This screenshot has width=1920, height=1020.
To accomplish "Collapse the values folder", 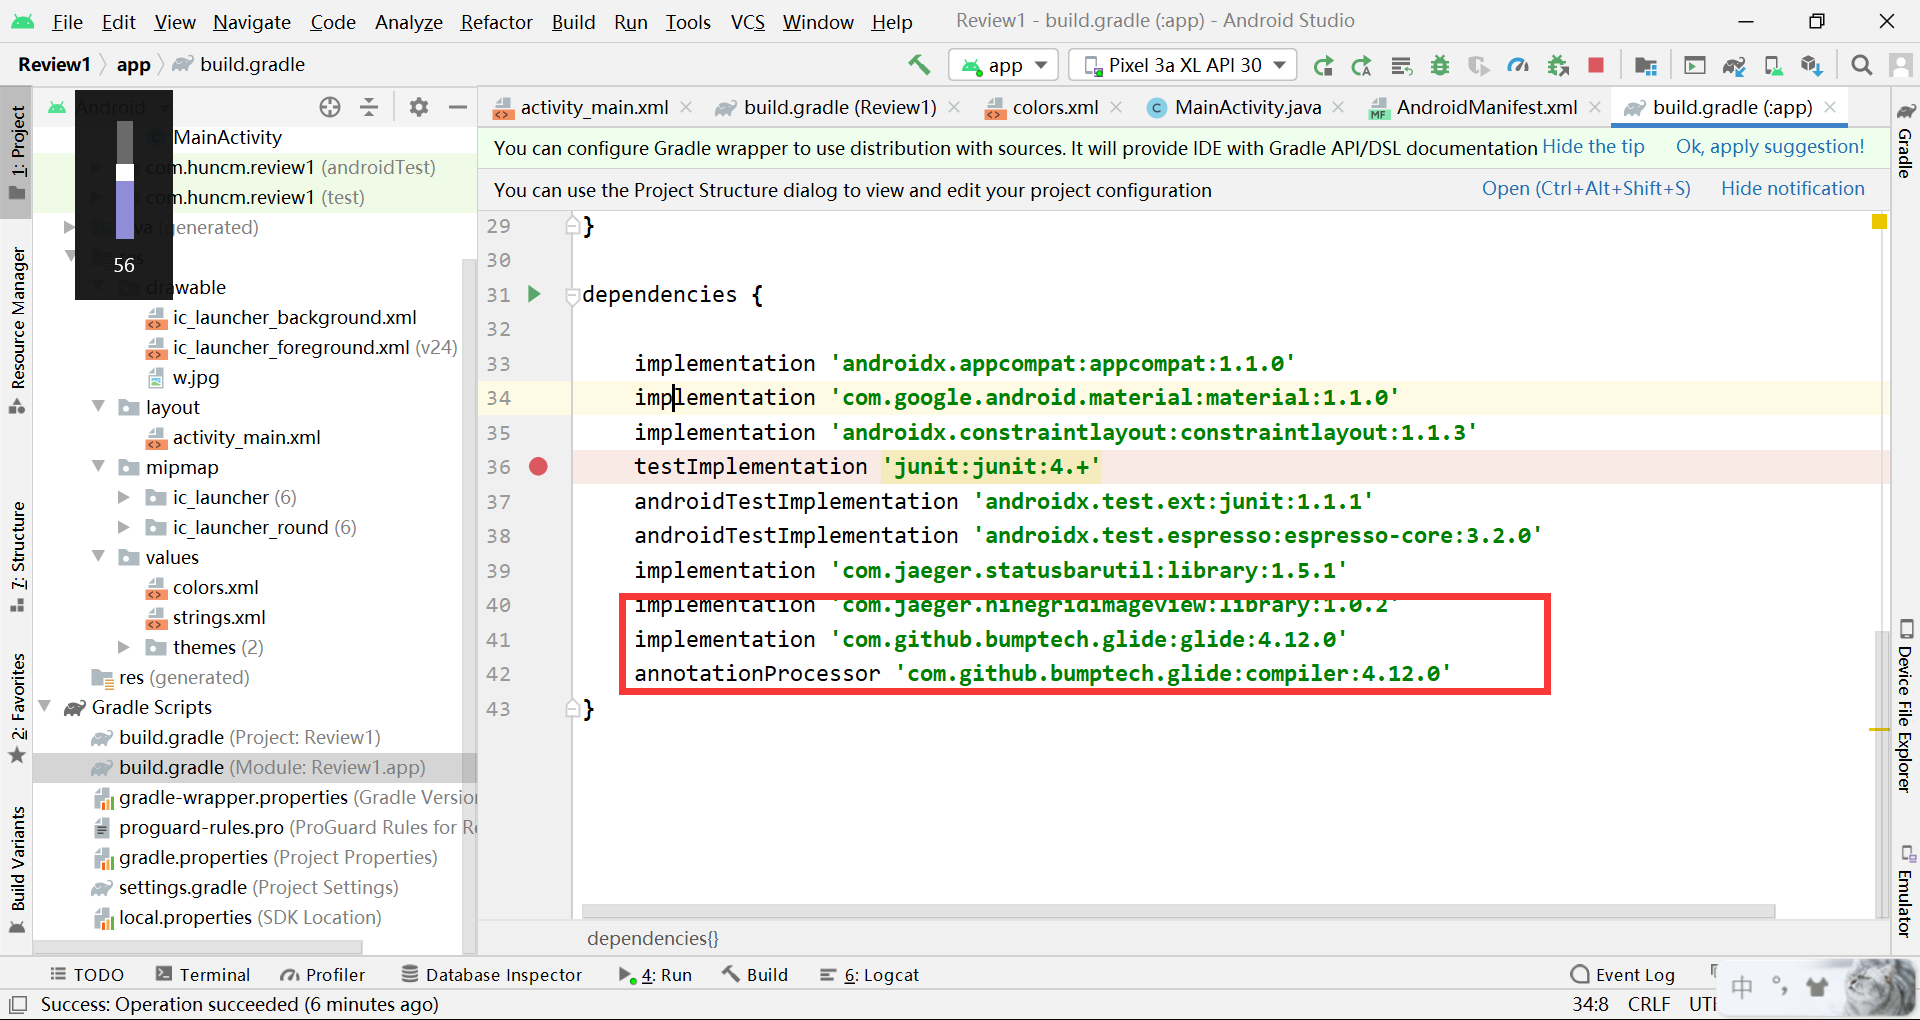I will tap(98, 556).
